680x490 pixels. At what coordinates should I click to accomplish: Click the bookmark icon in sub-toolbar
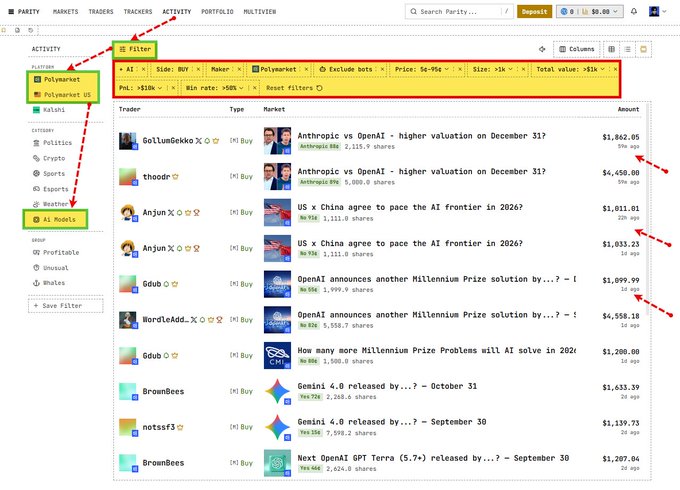(4, 30)
